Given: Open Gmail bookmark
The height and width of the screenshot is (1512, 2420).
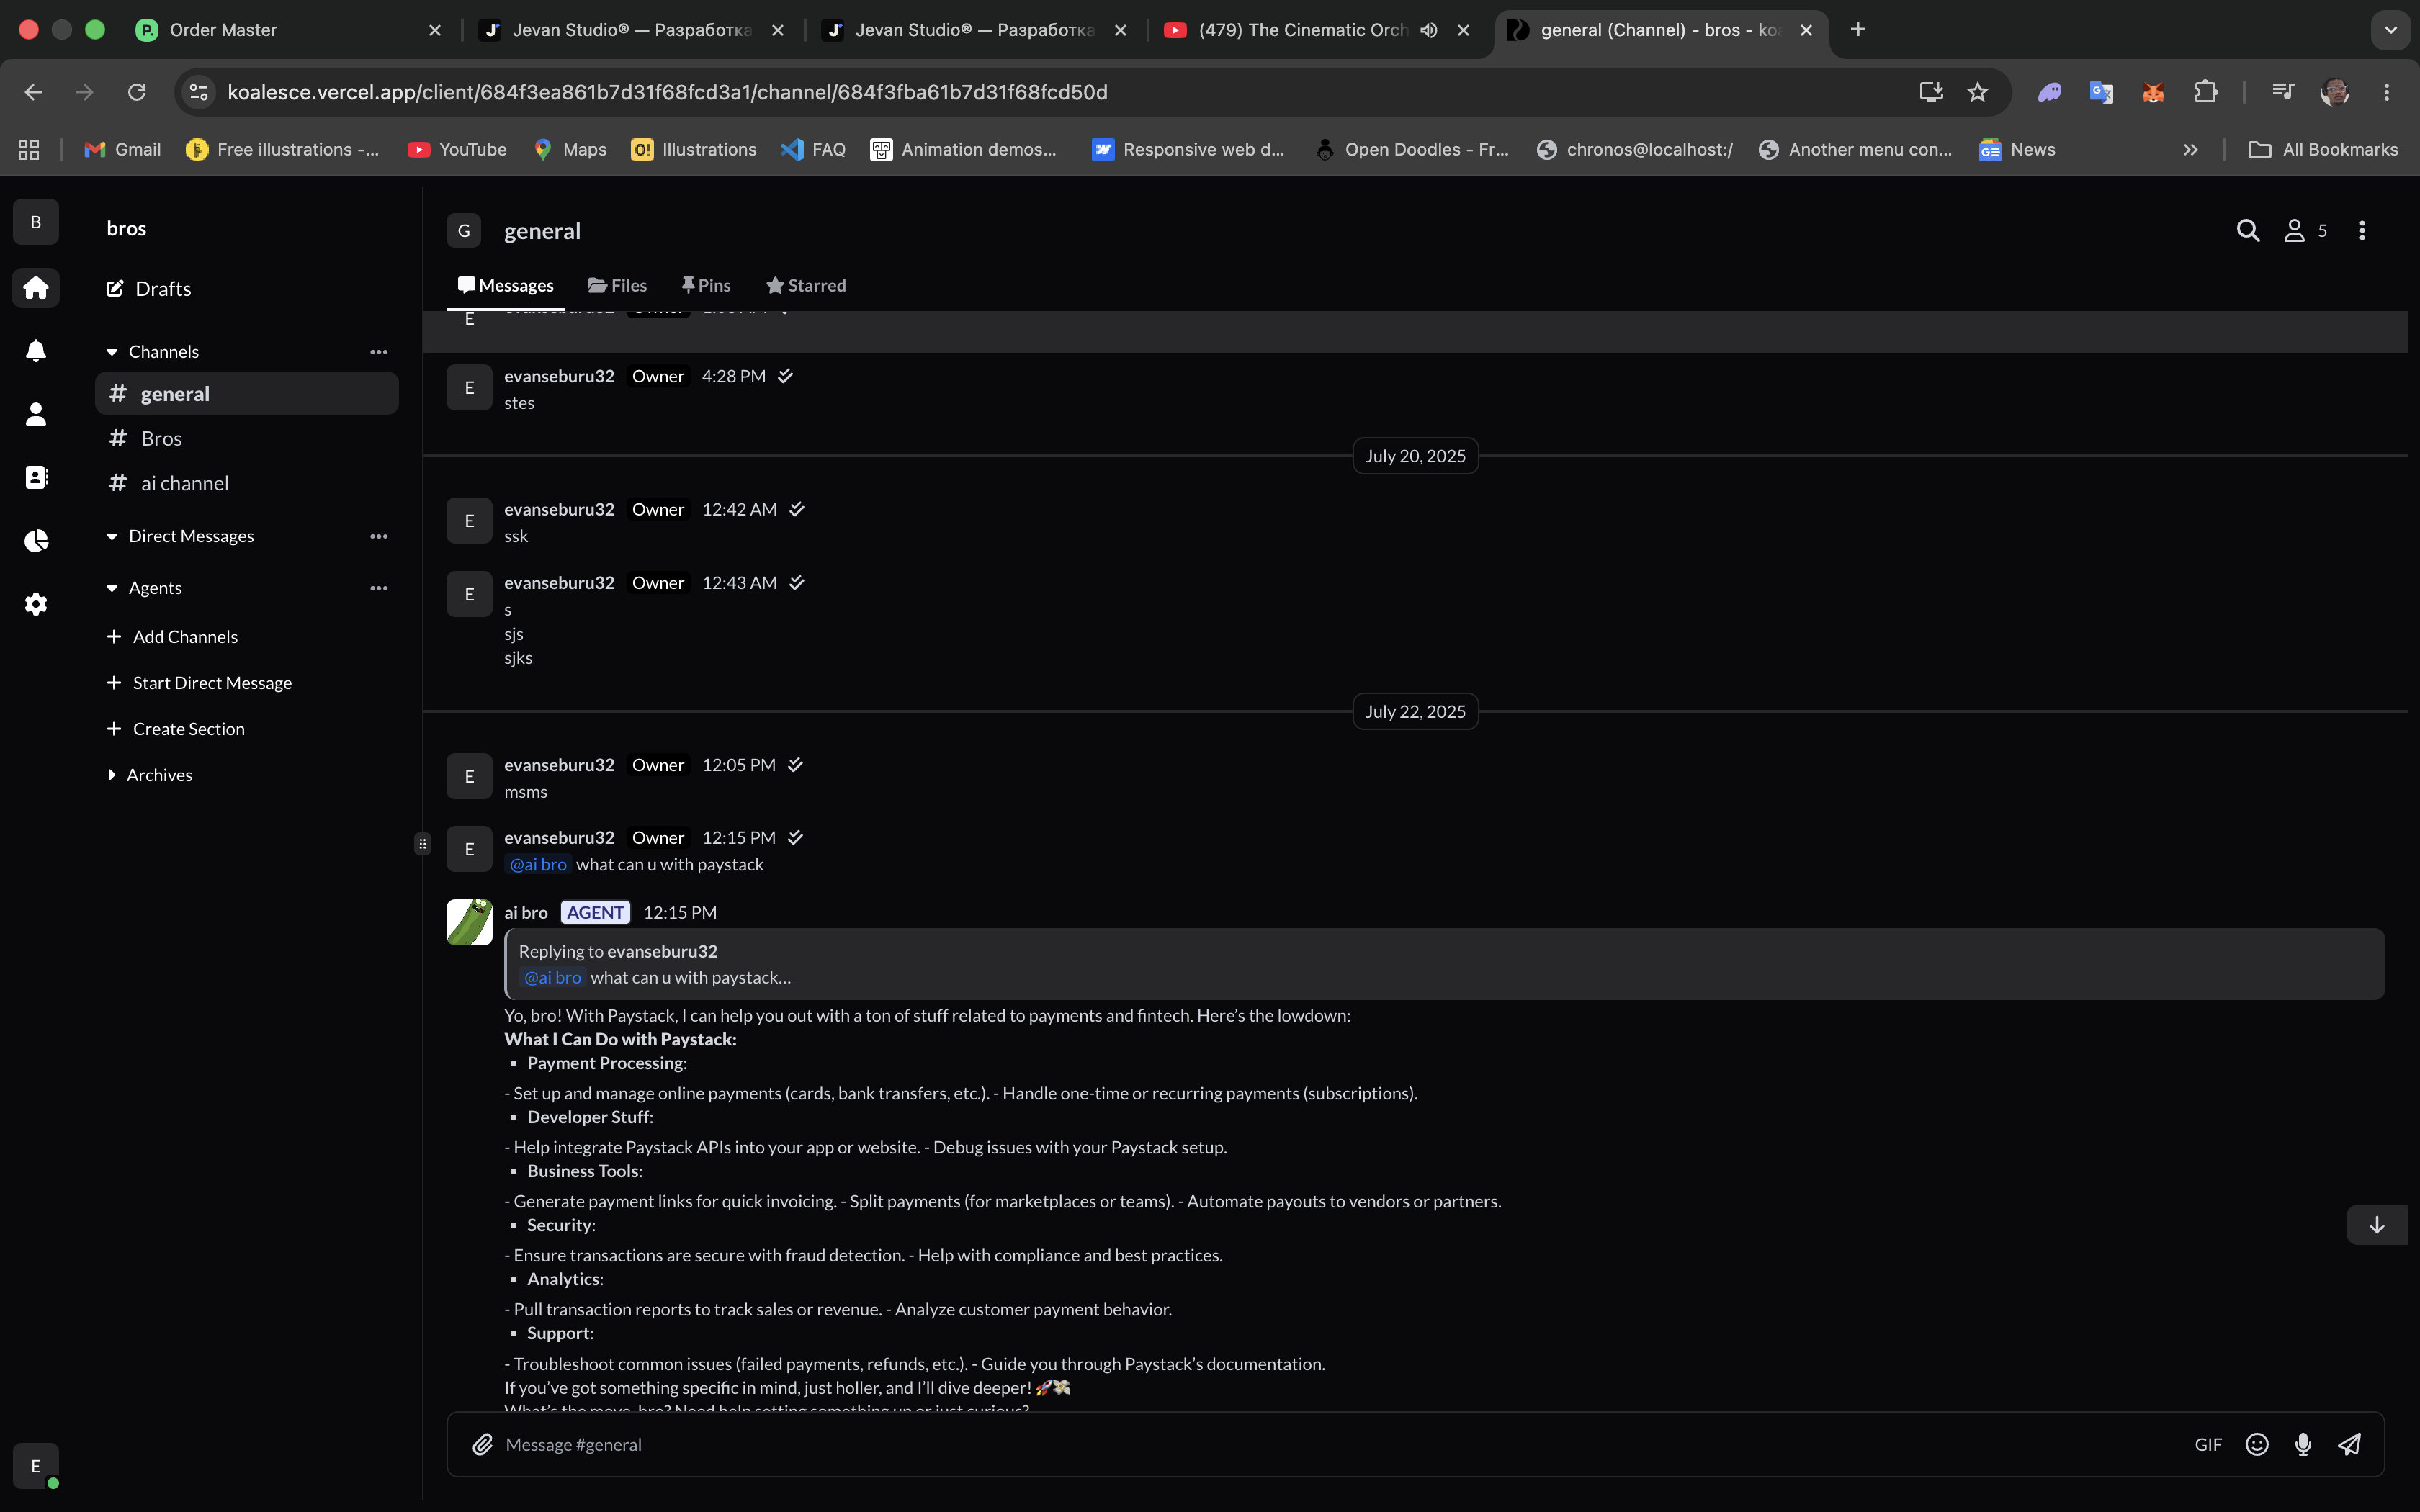Looking at the screenshot, I should point(123,150).
